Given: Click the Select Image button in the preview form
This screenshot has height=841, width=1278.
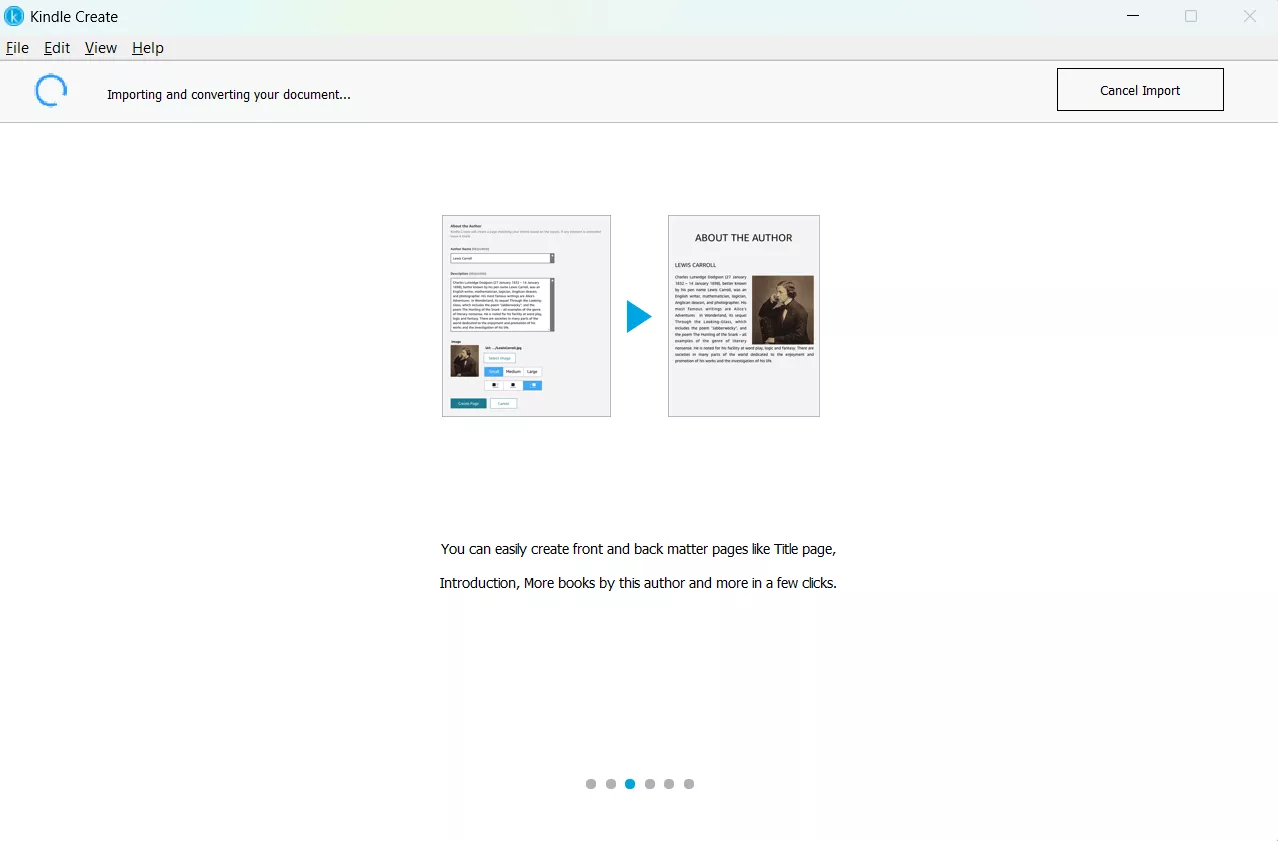Looking at the screenshot, I should (499, 358).
